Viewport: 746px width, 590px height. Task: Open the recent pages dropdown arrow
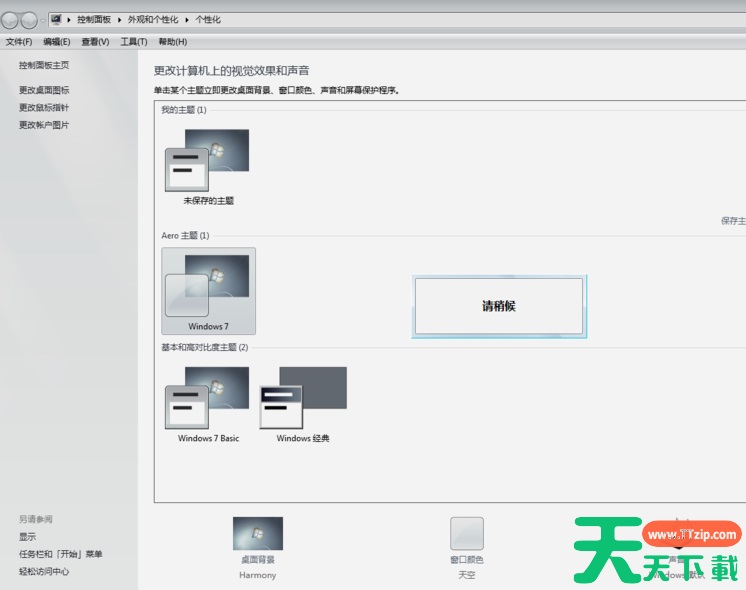[x=43, y=20]
